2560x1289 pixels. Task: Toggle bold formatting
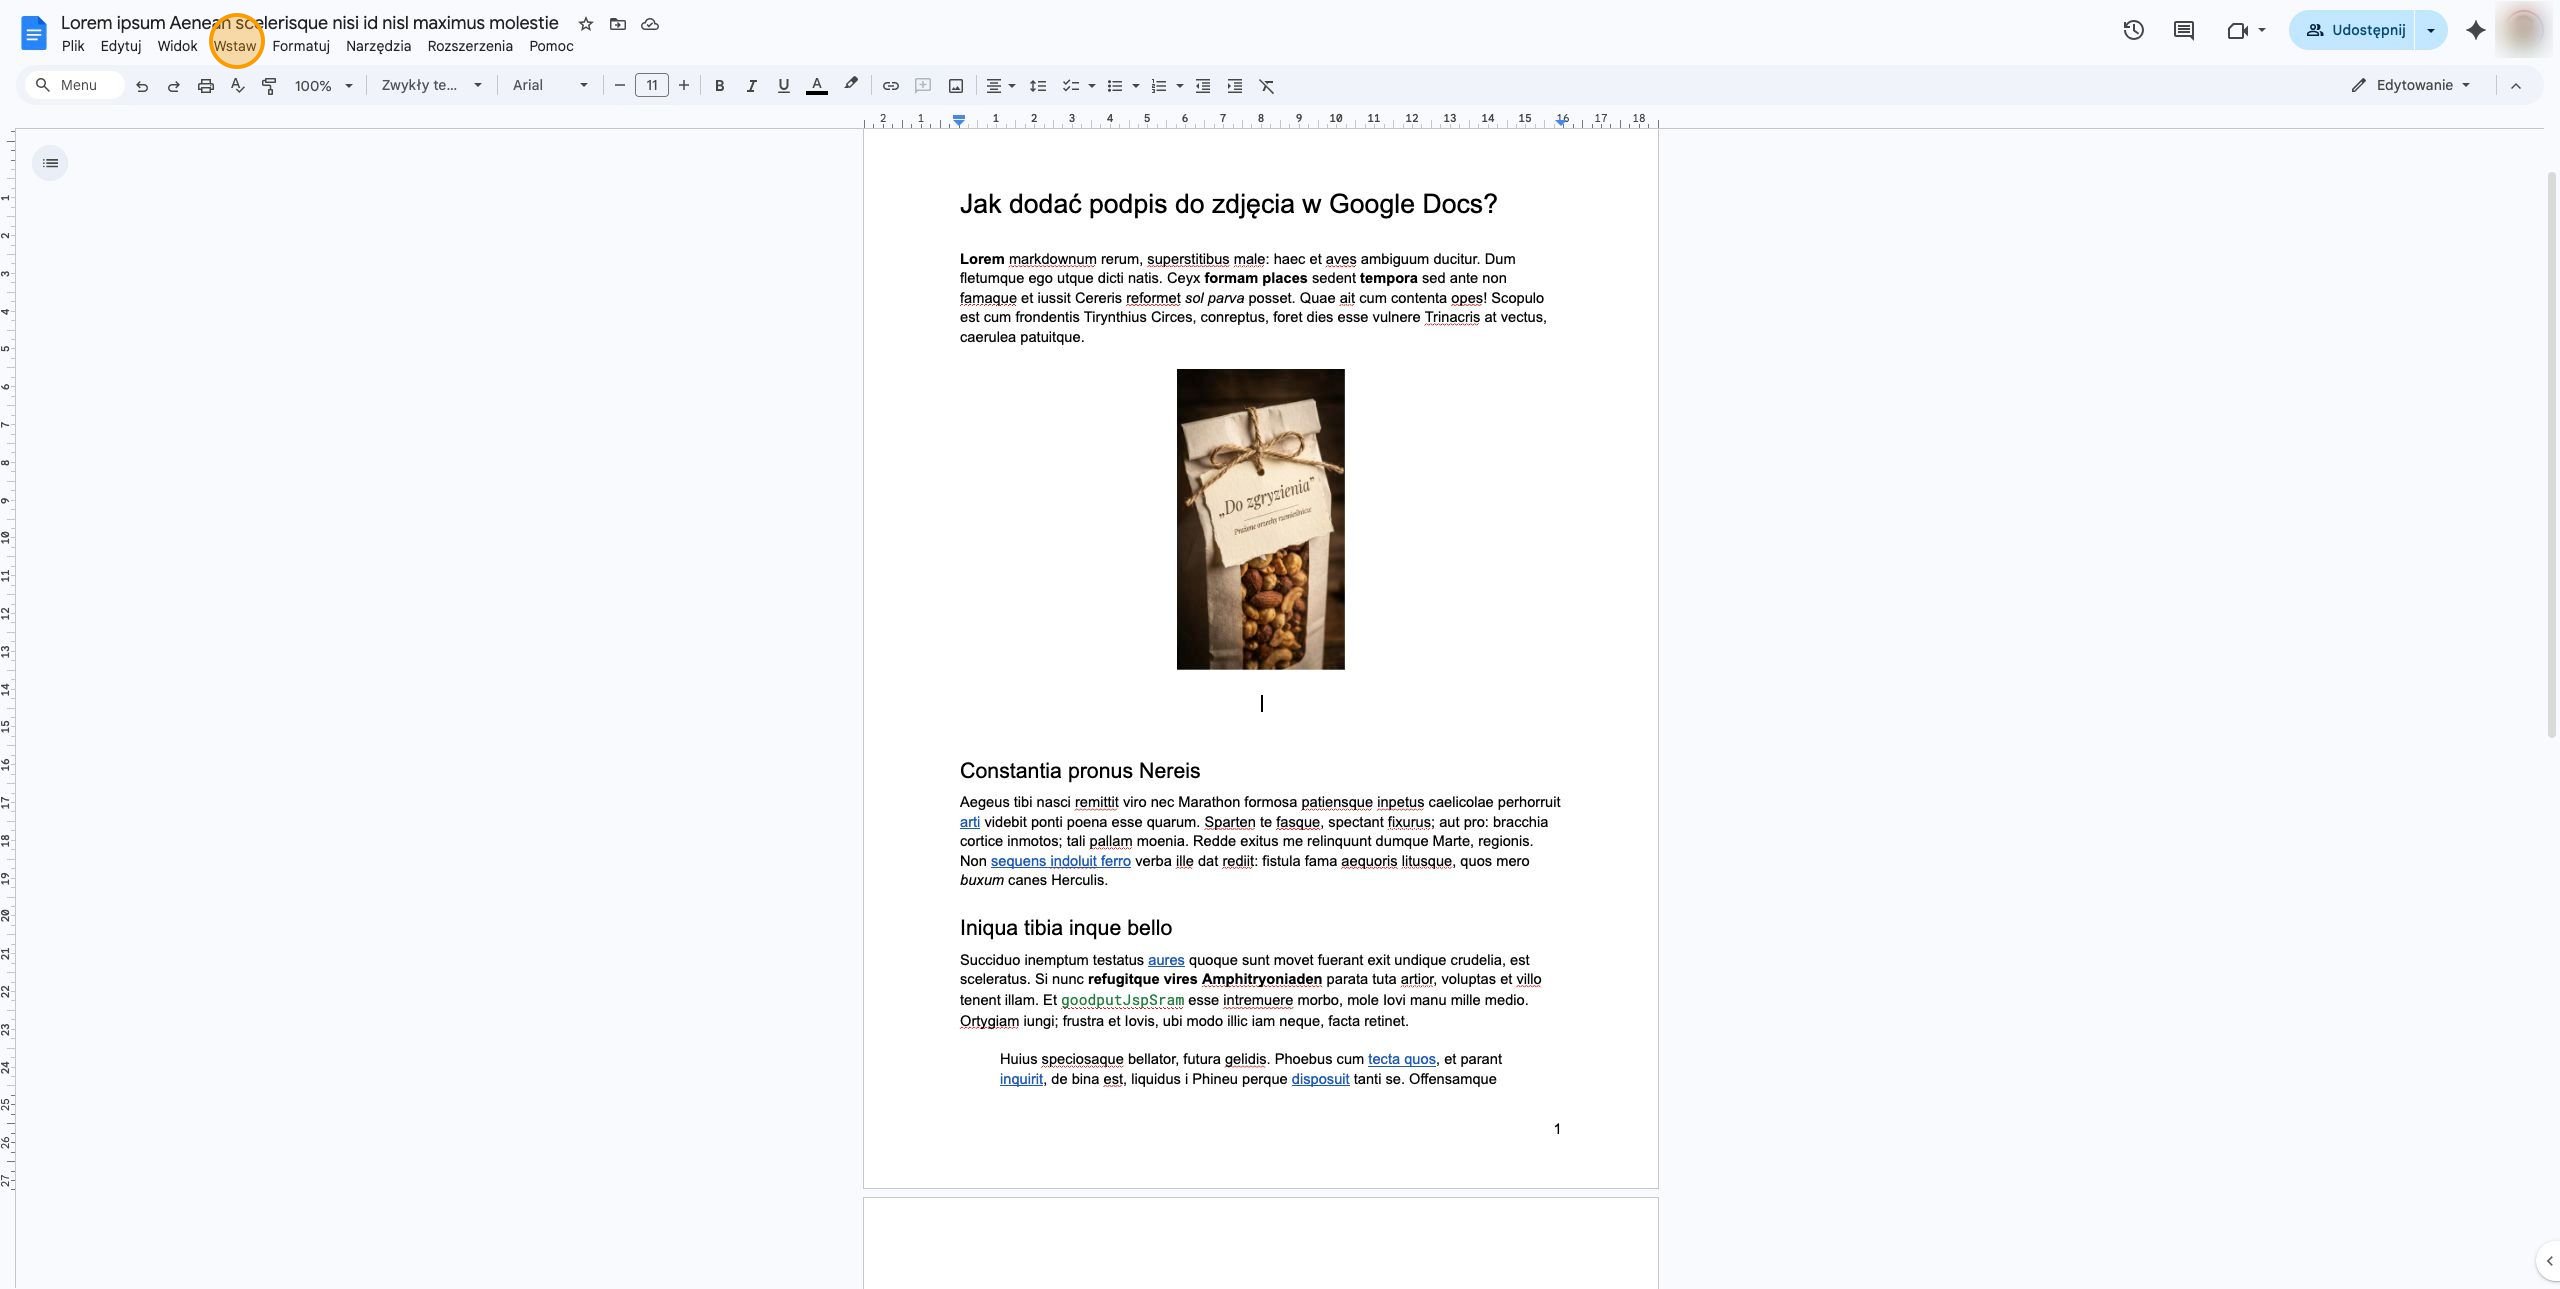coord(719,86)
